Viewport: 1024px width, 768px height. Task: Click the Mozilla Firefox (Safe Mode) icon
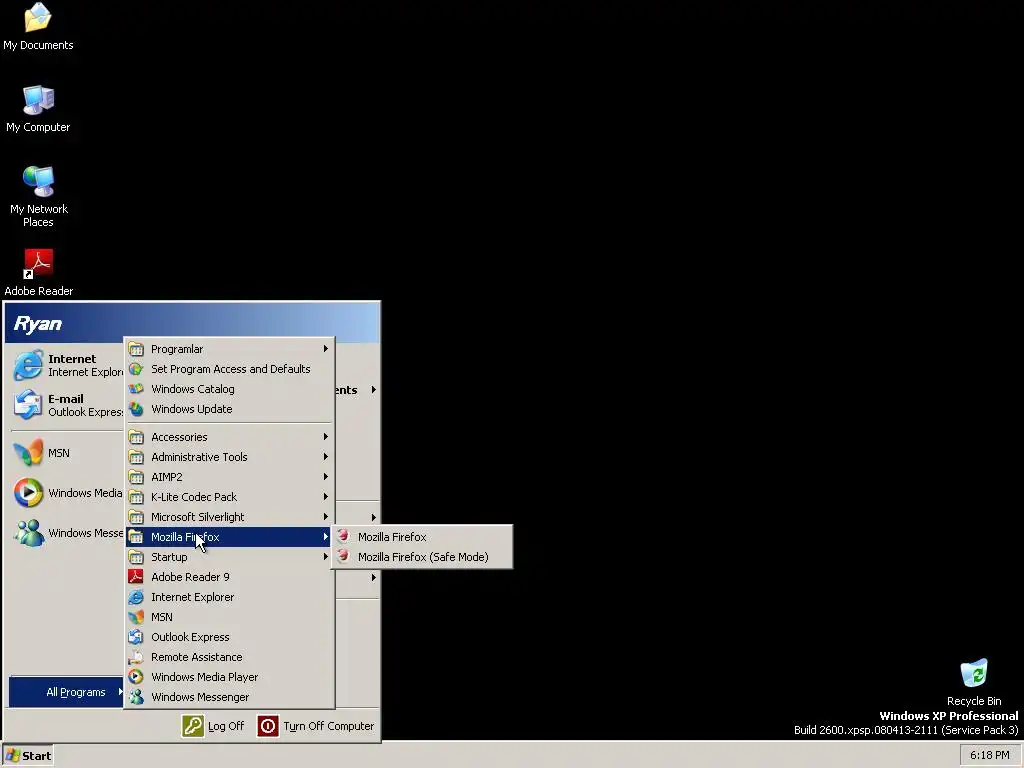(x=343, y=556)
